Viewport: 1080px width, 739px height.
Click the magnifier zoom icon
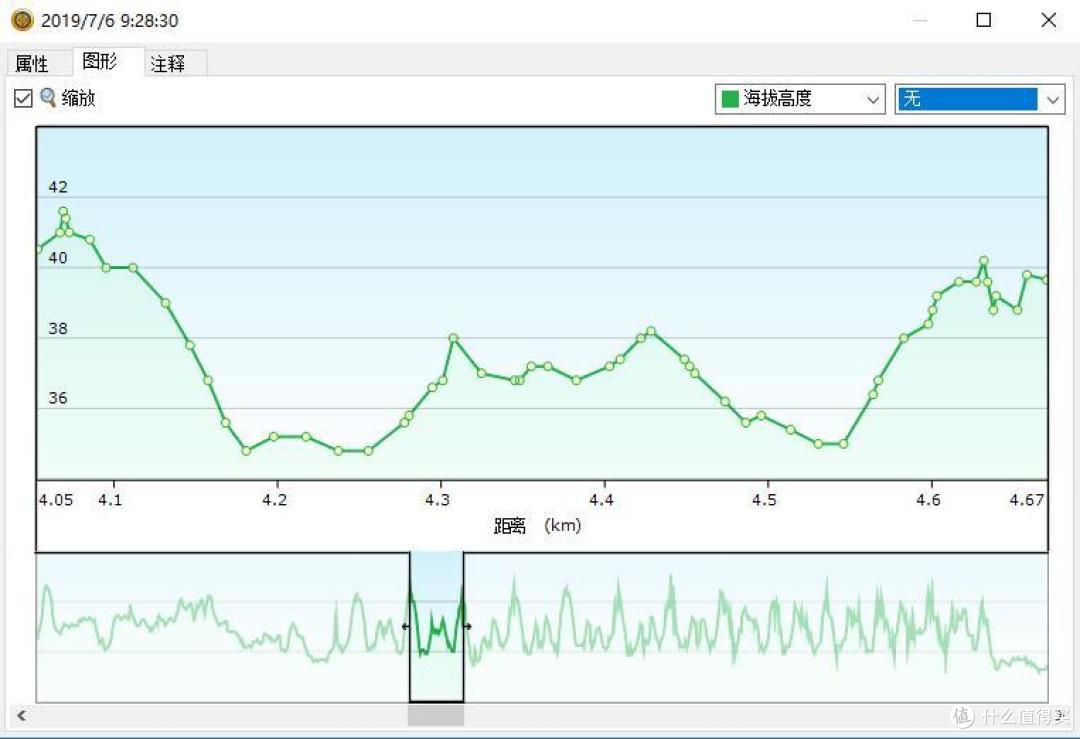[48, 98]
